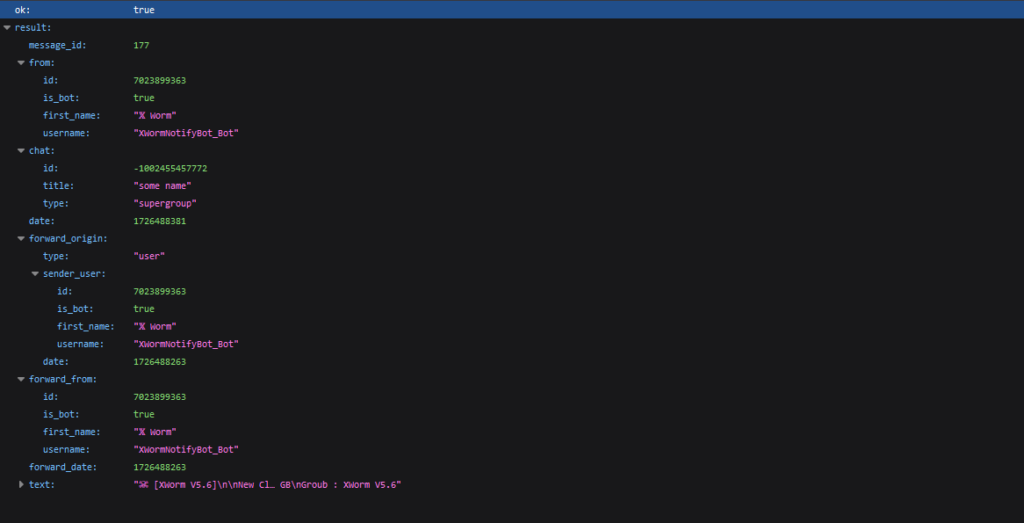Collapse the sender_user node arrow
The image size is (1024, 523).
point(35,274)
